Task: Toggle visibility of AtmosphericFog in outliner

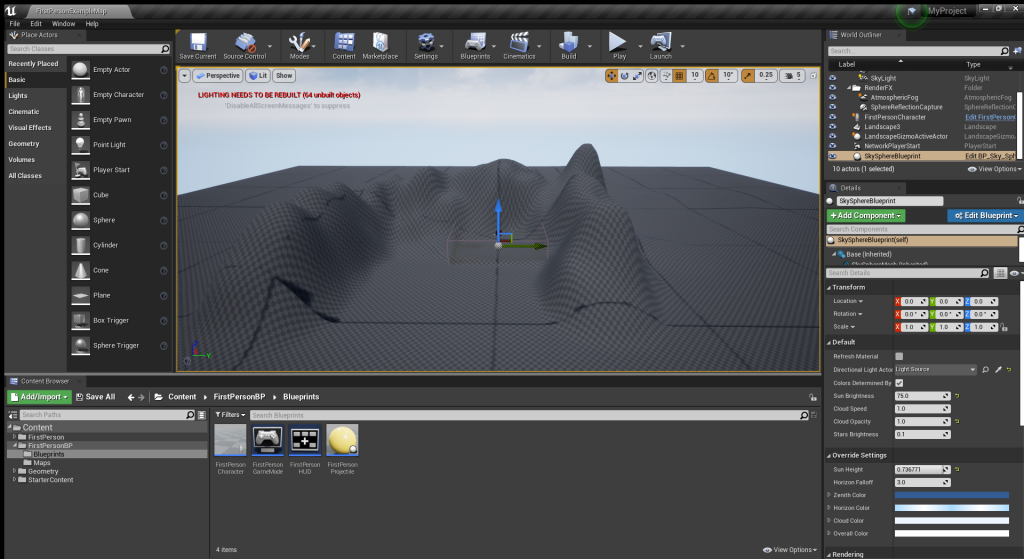Action: click(832, 97)
